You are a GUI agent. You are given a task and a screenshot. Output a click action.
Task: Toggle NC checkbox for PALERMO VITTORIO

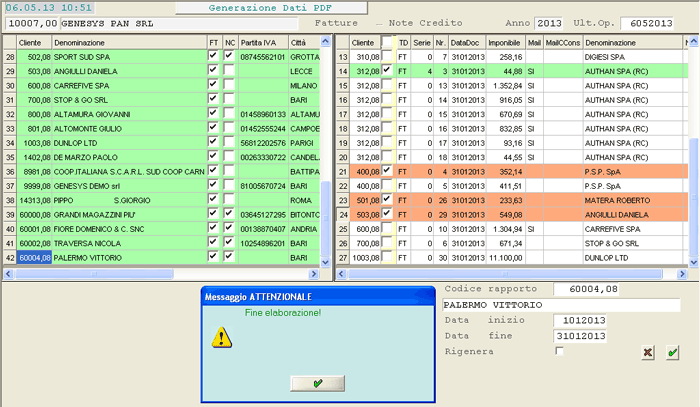229,257
